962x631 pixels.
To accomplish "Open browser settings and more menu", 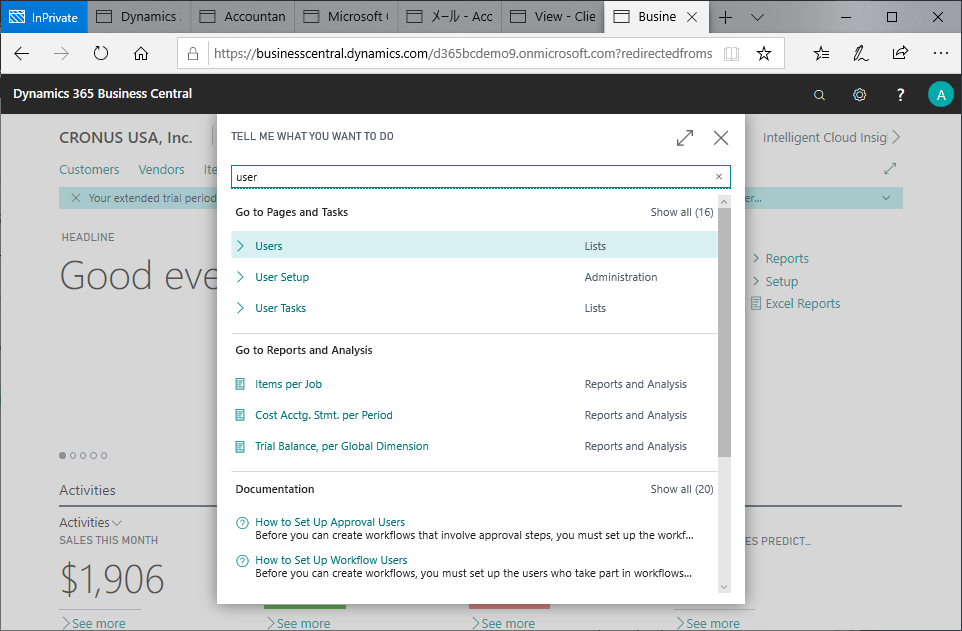I will tap(941, 53).
